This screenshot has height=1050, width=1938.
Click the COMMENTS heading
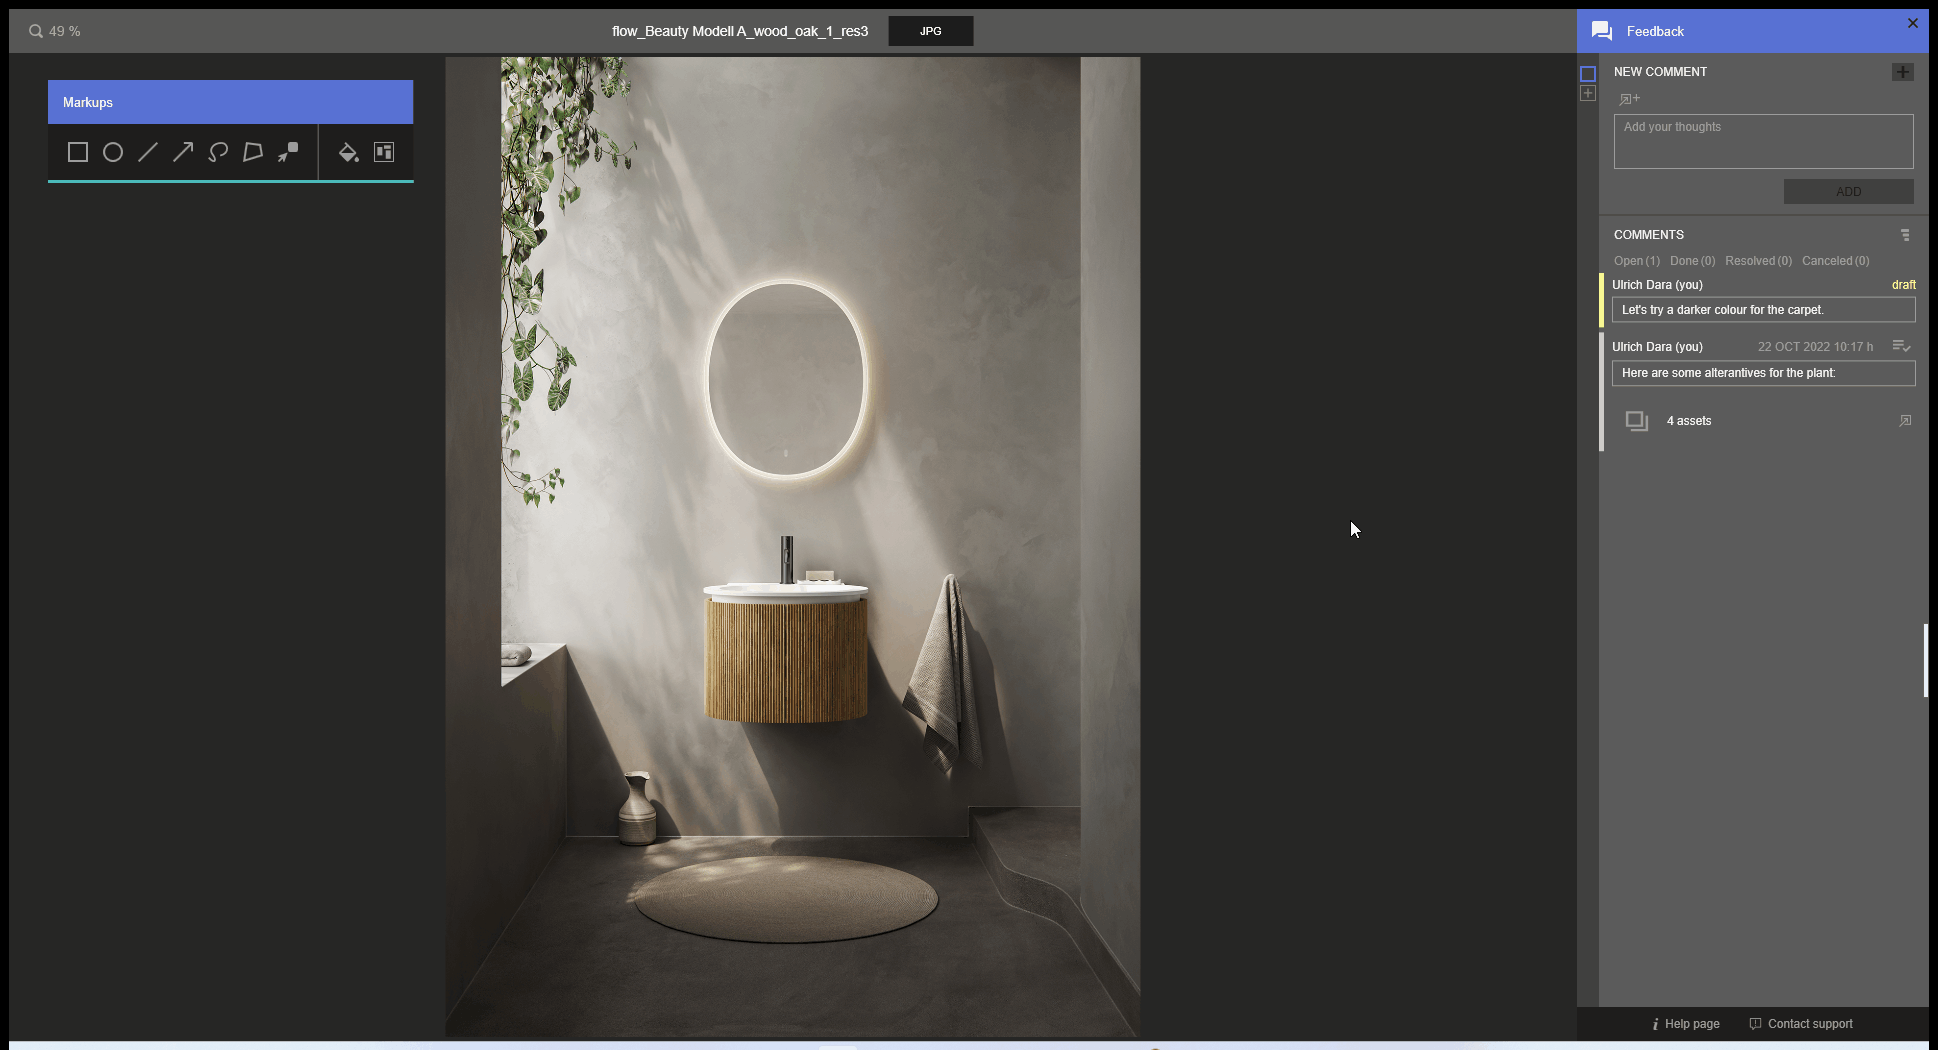point(1649,235)
